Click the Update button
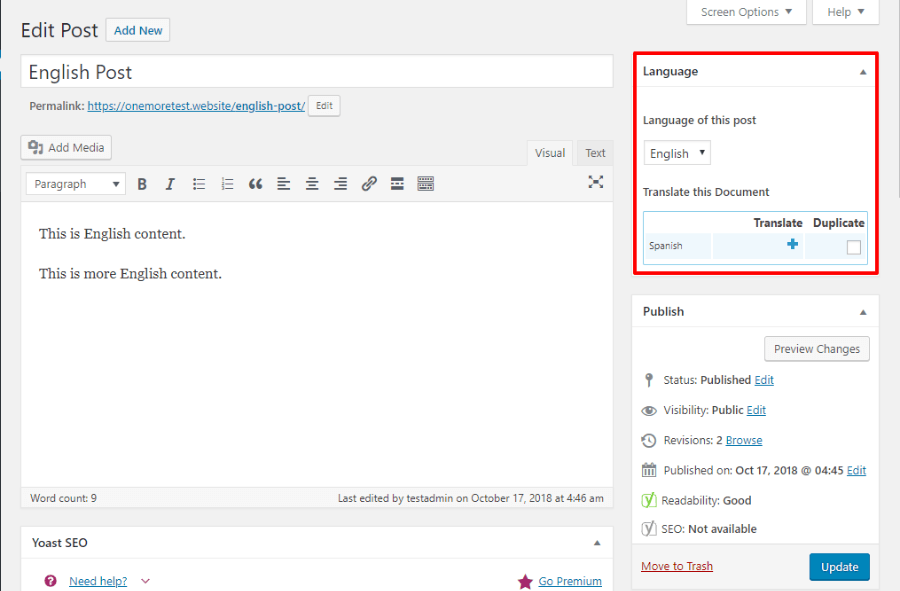This screenshot has width=900, height=591. click(x=839, y=567)
